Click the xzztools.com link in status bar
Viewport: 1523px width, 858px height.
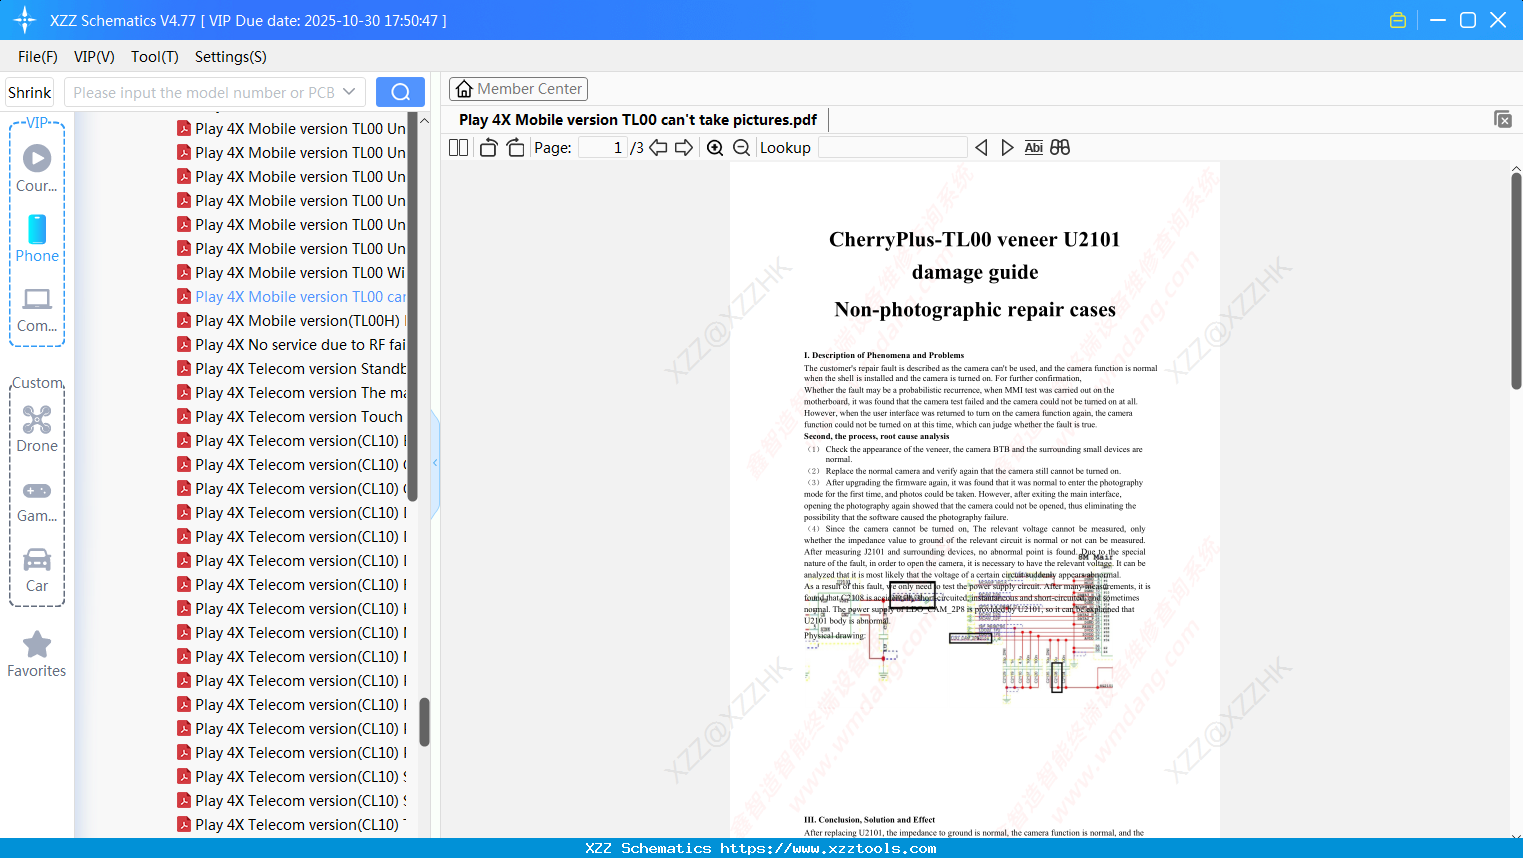point(828,848)
